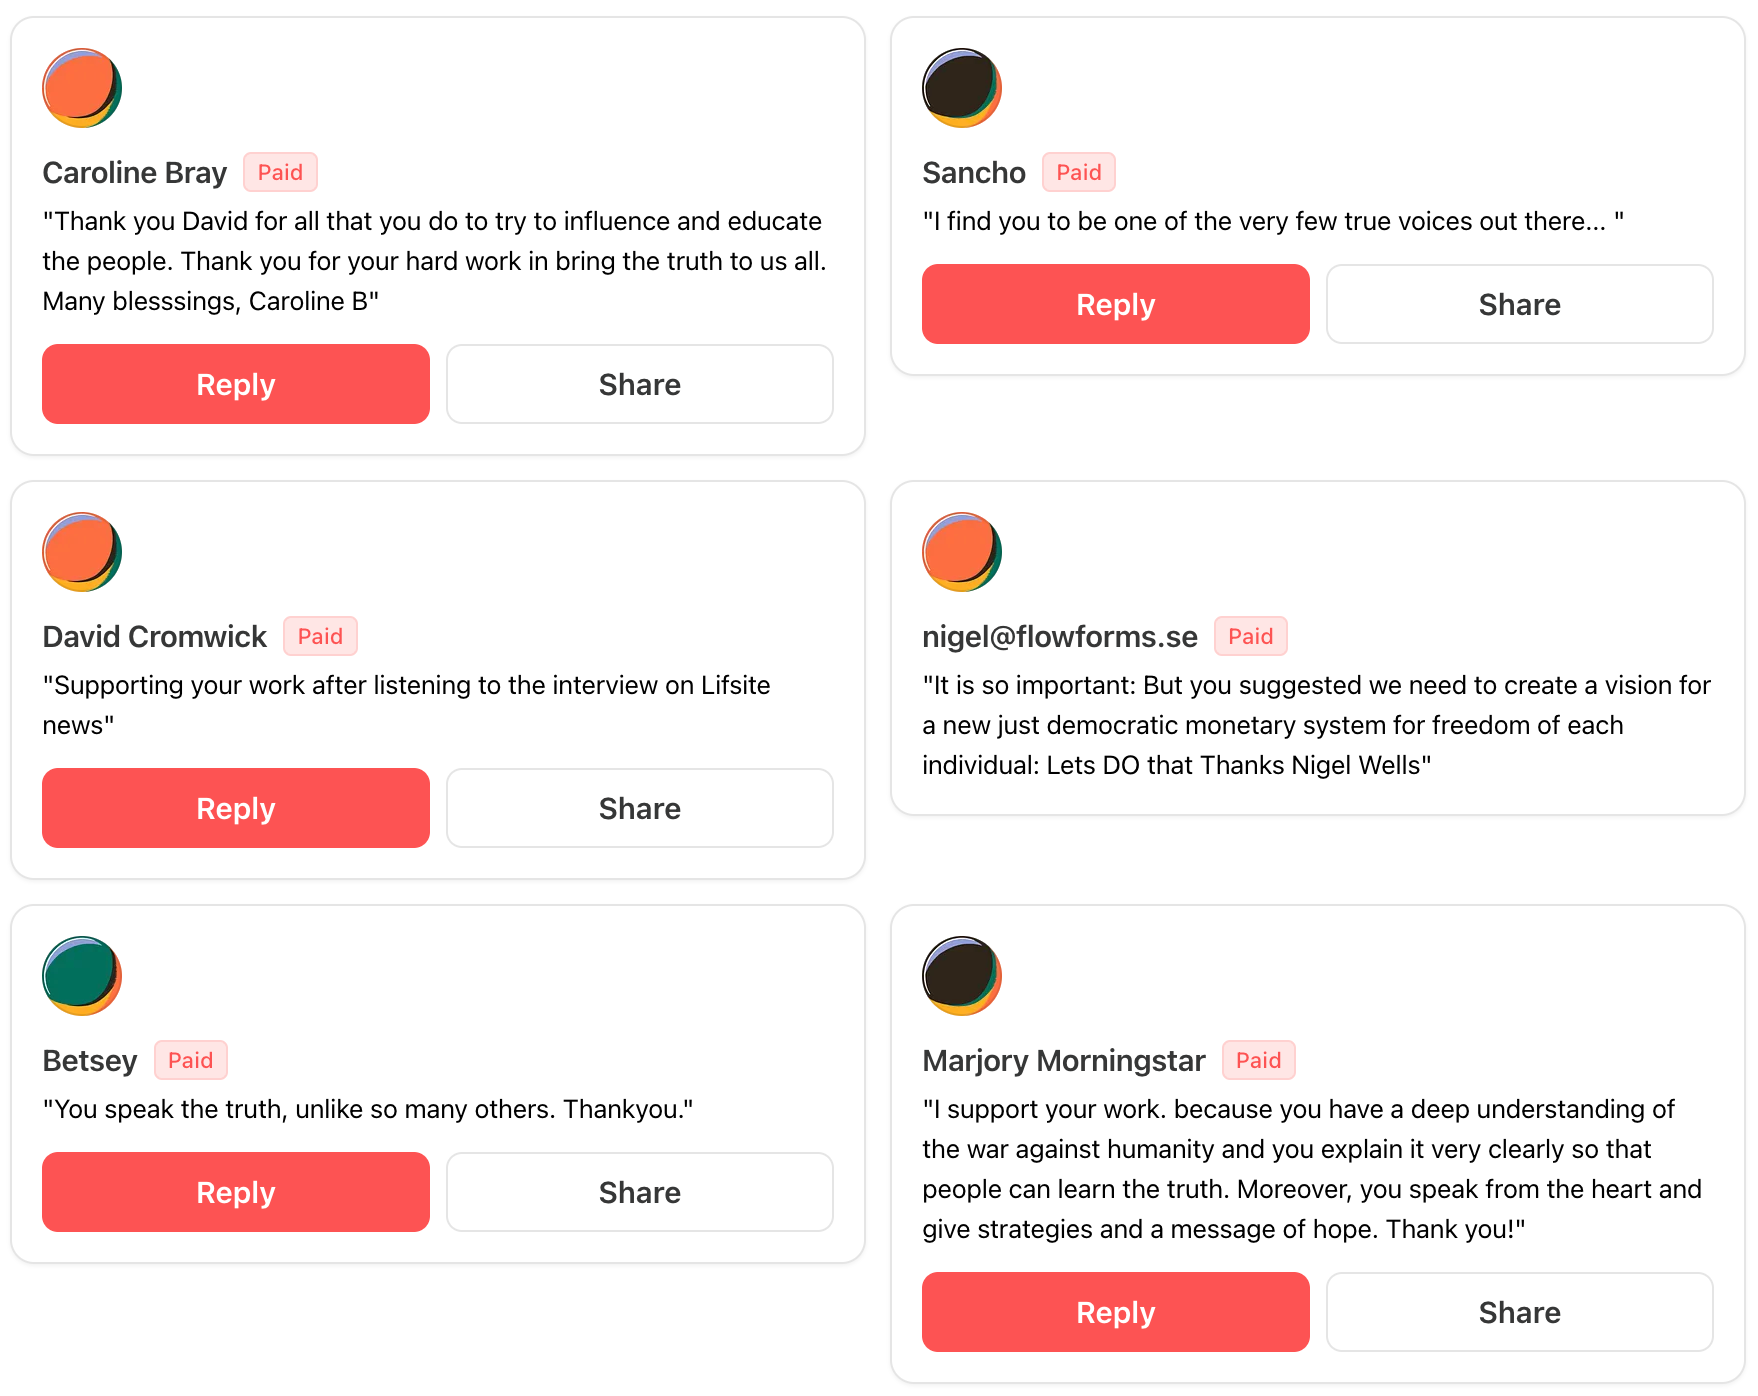Click Sancho's profile avatar
The width and height of the screenshot is (1758, 1396).
962,88
